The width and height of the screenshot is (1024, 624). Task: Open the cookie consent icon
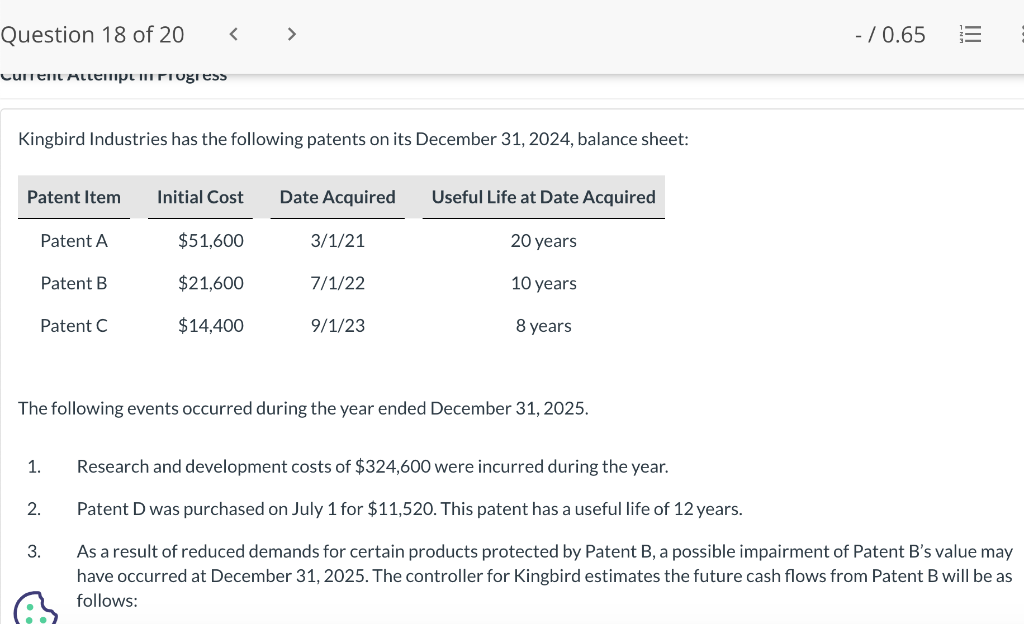point(36,608)
